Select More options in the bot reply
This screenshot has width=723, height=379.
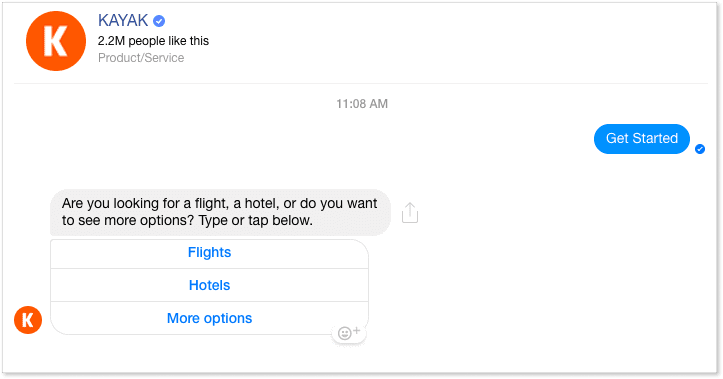209,318
